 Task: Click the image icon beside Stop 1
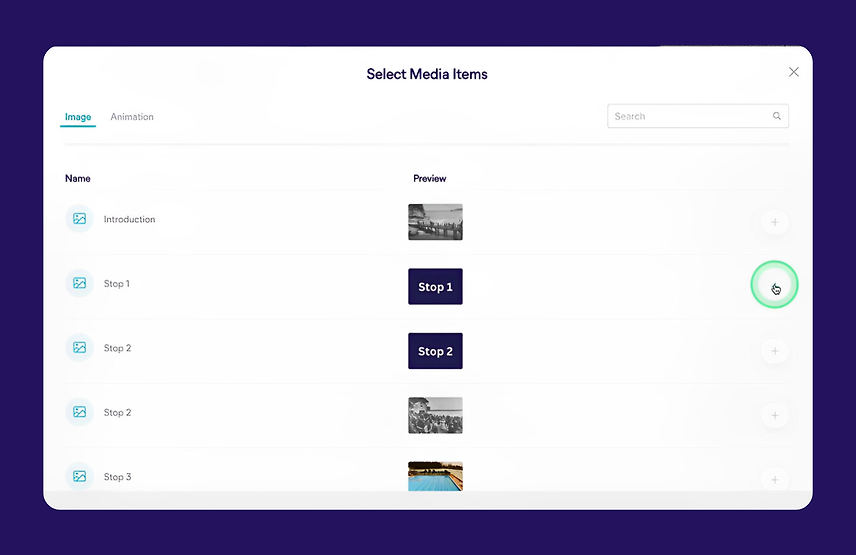[80, 284]
